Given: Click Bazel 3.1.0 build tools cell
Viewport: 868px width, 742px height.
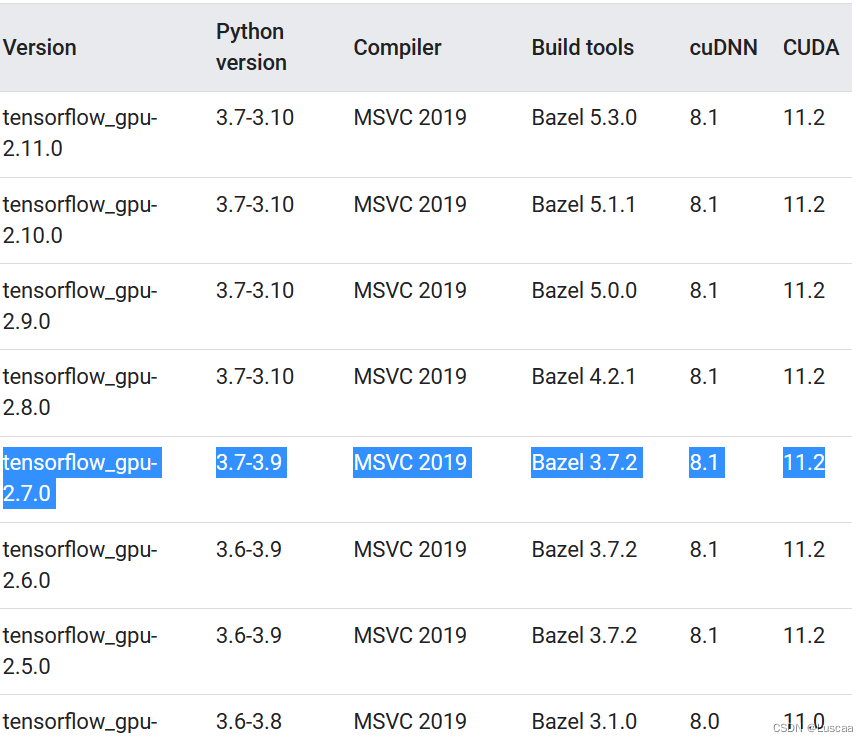Looking at the screenshot, I should 584,721.
